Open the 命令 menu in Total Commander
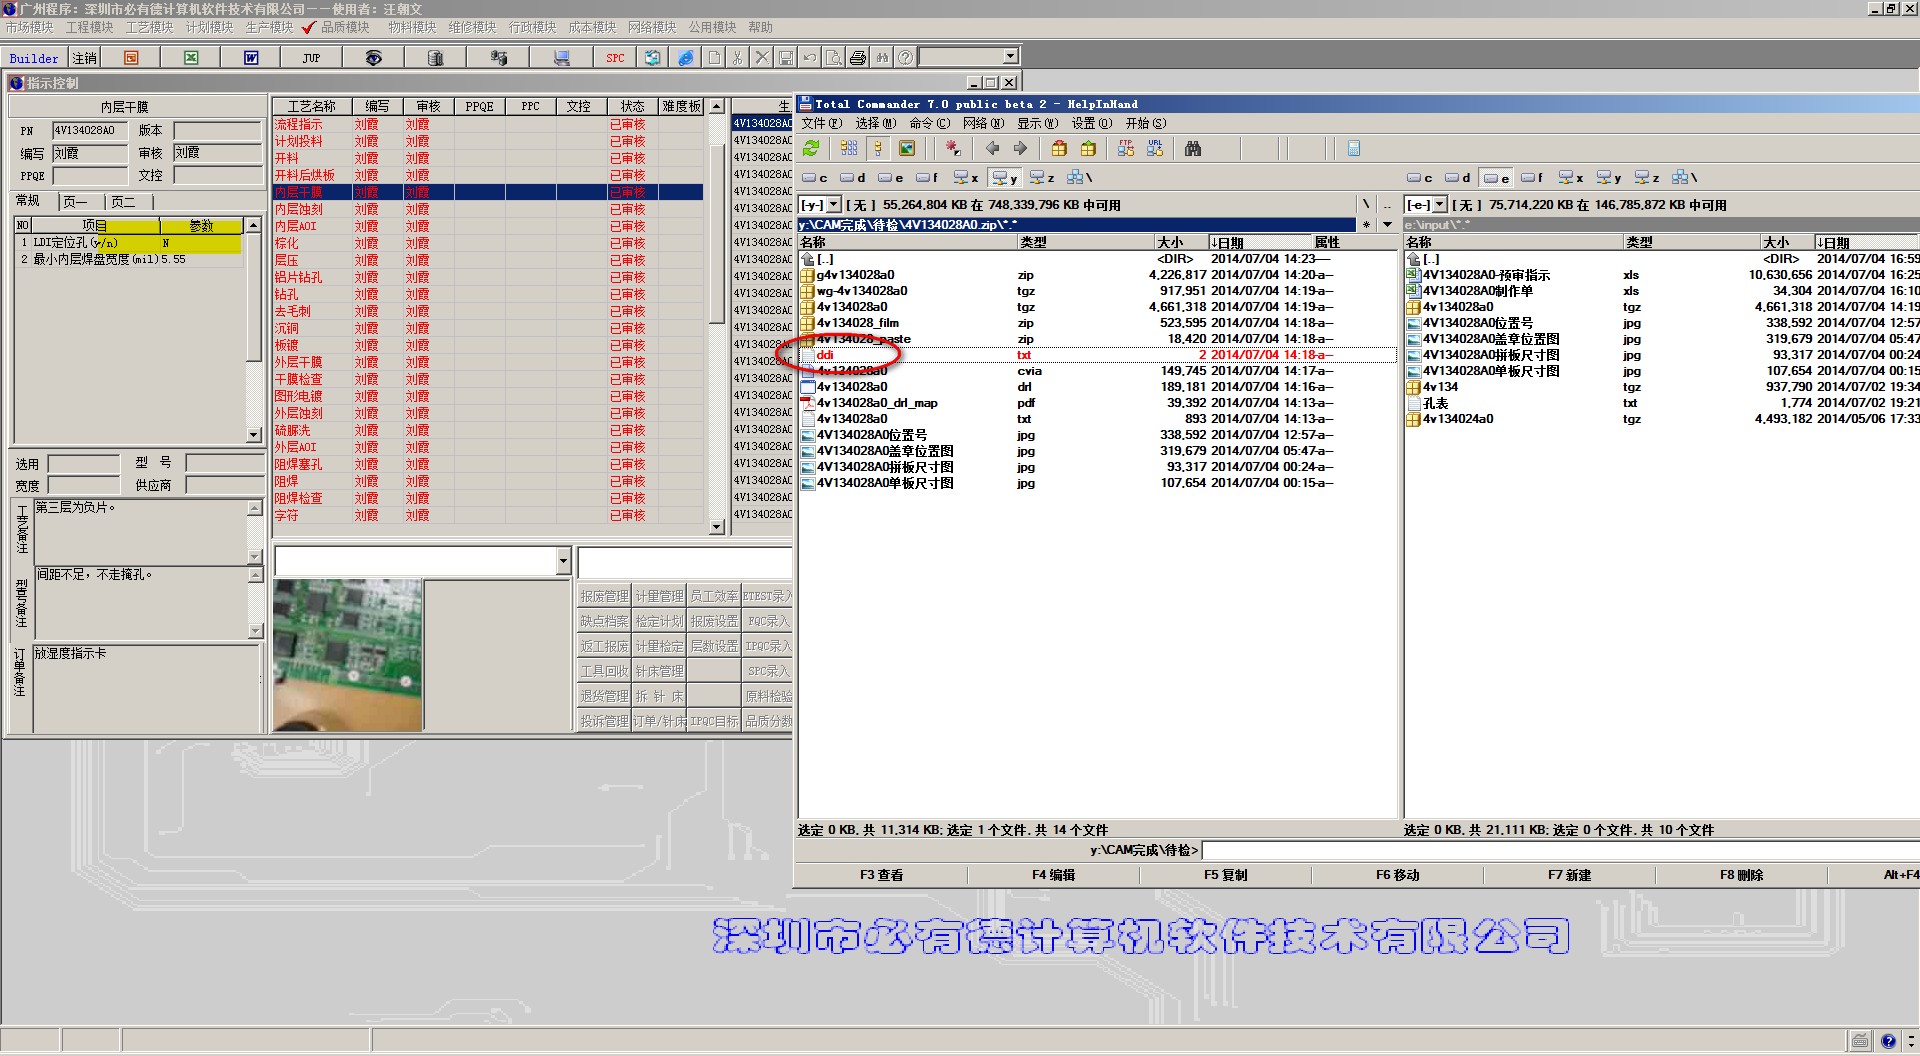Image resolution: width=1920 pixels, height=1056 pixels. click(x=930, y=124)
